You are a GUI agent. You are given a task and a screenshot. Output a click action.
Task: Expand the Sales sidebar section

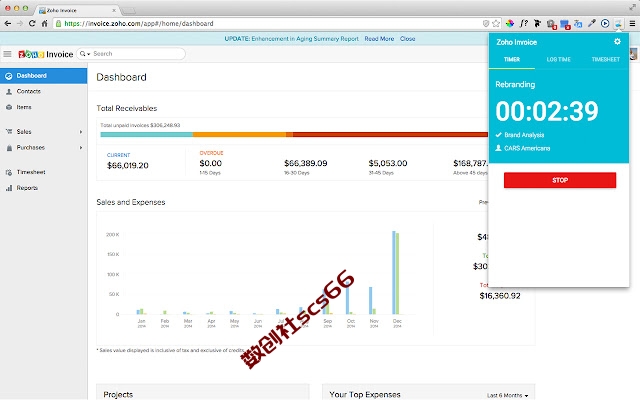(43, 132)
